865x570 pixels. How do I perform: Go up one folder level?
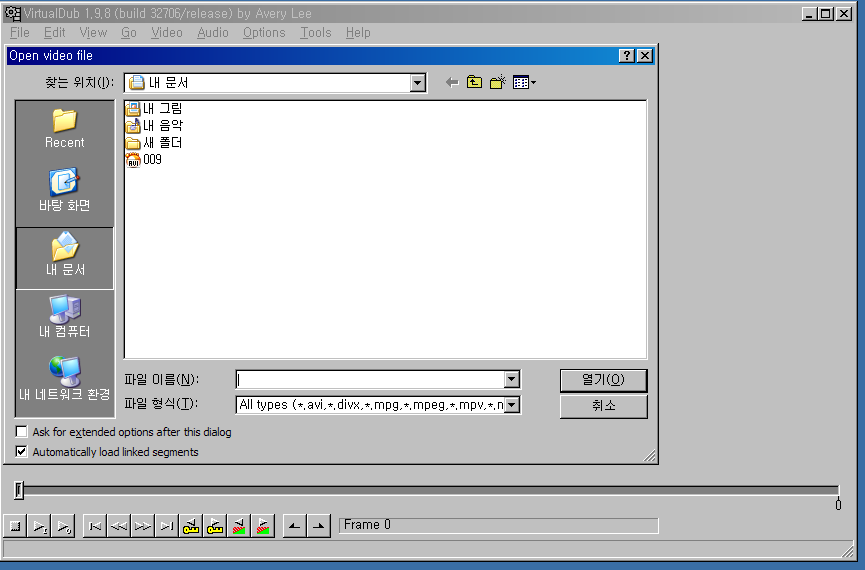click(x=474, y=83)
